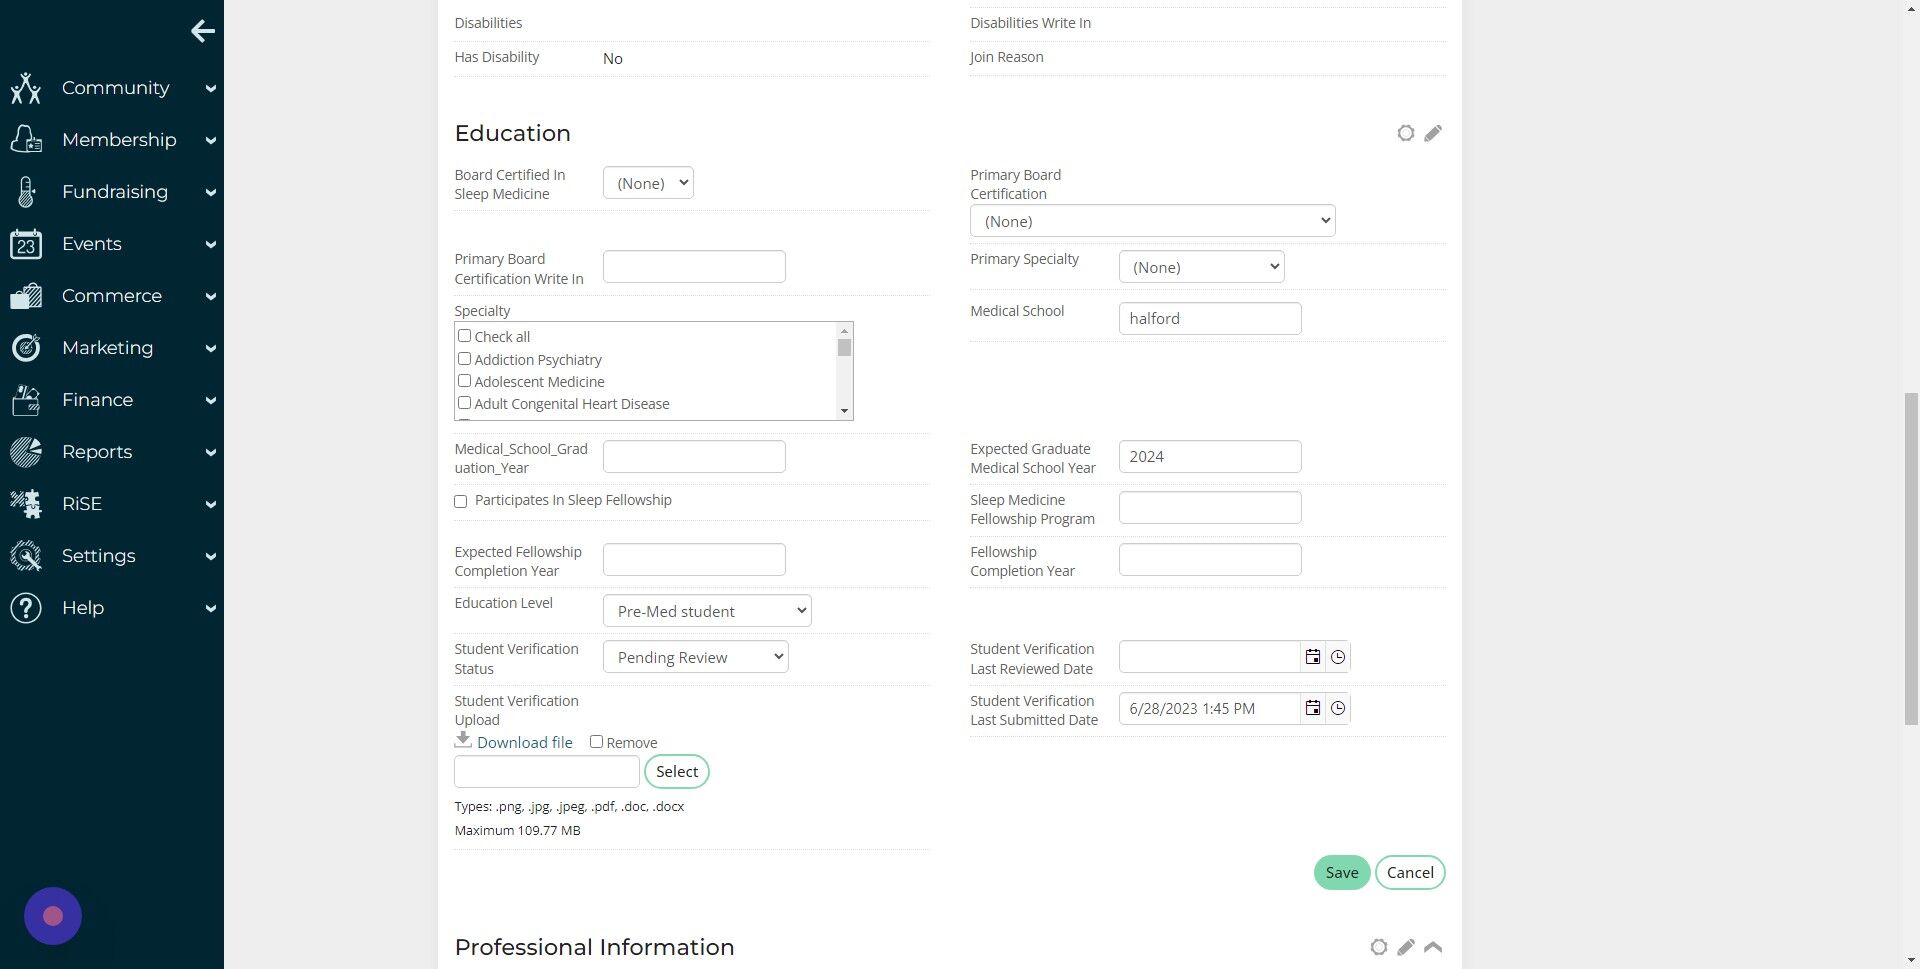Click Select to choose a file
The height and width of the screenshot is (969, 1920).
(677, 772)
